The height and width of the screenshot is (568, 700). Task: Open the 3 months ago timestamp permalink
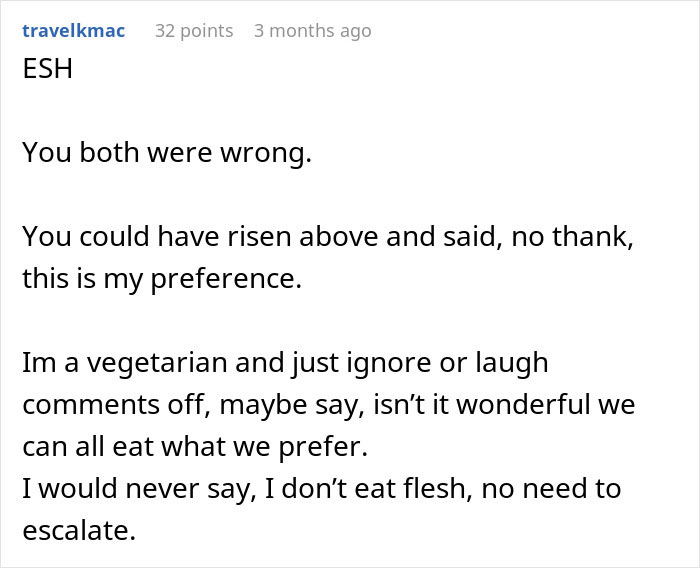click(x=312, y=30)
